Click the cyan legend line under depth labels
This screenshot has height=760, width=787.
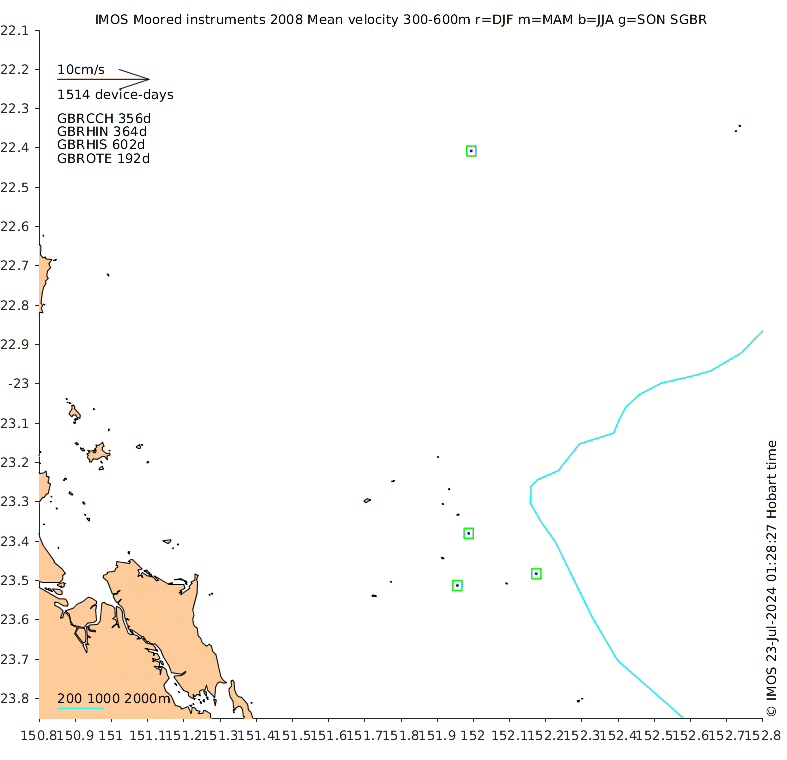coord(80,708)
